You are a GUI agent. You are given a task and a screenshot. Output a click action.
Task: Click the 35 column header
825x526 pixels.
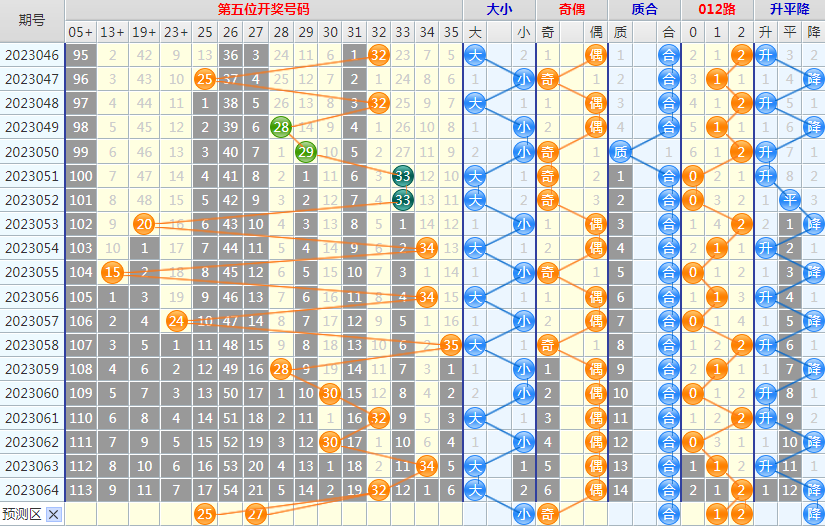click(451, 32)
